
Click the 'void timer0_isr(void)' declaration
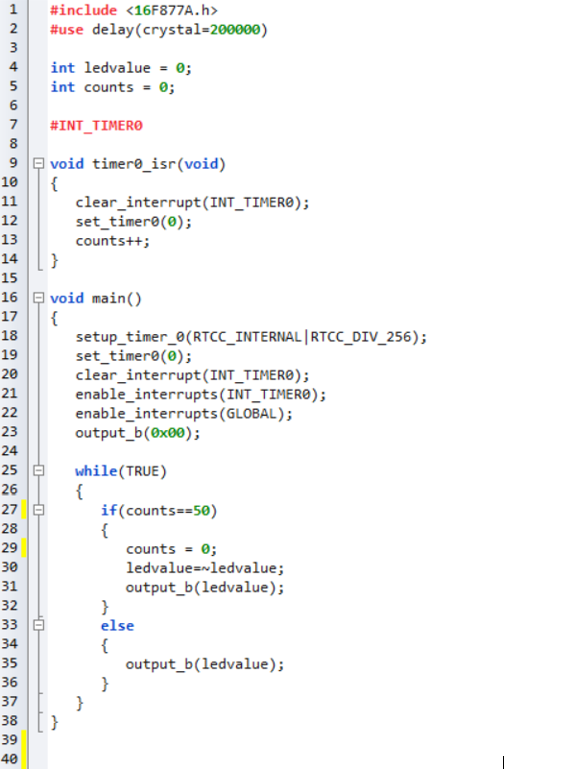coord(138,164)
